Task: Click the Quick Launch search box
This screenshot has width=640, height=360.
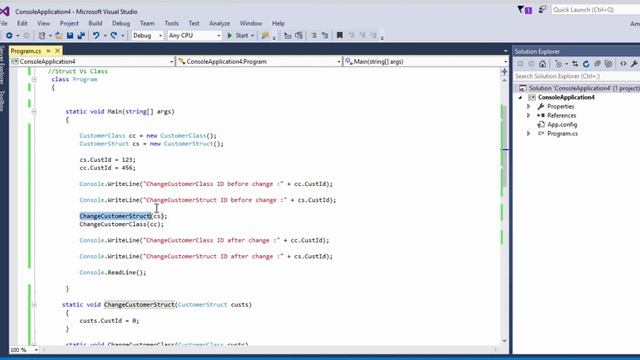Action: [x=595, y=9]
